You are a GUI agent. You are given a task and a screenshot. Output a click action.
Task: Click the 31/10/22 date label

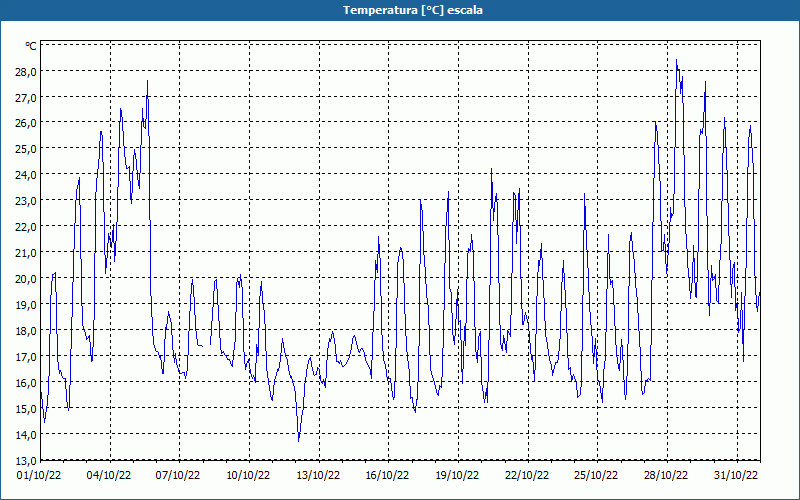[x=736, y=476]
